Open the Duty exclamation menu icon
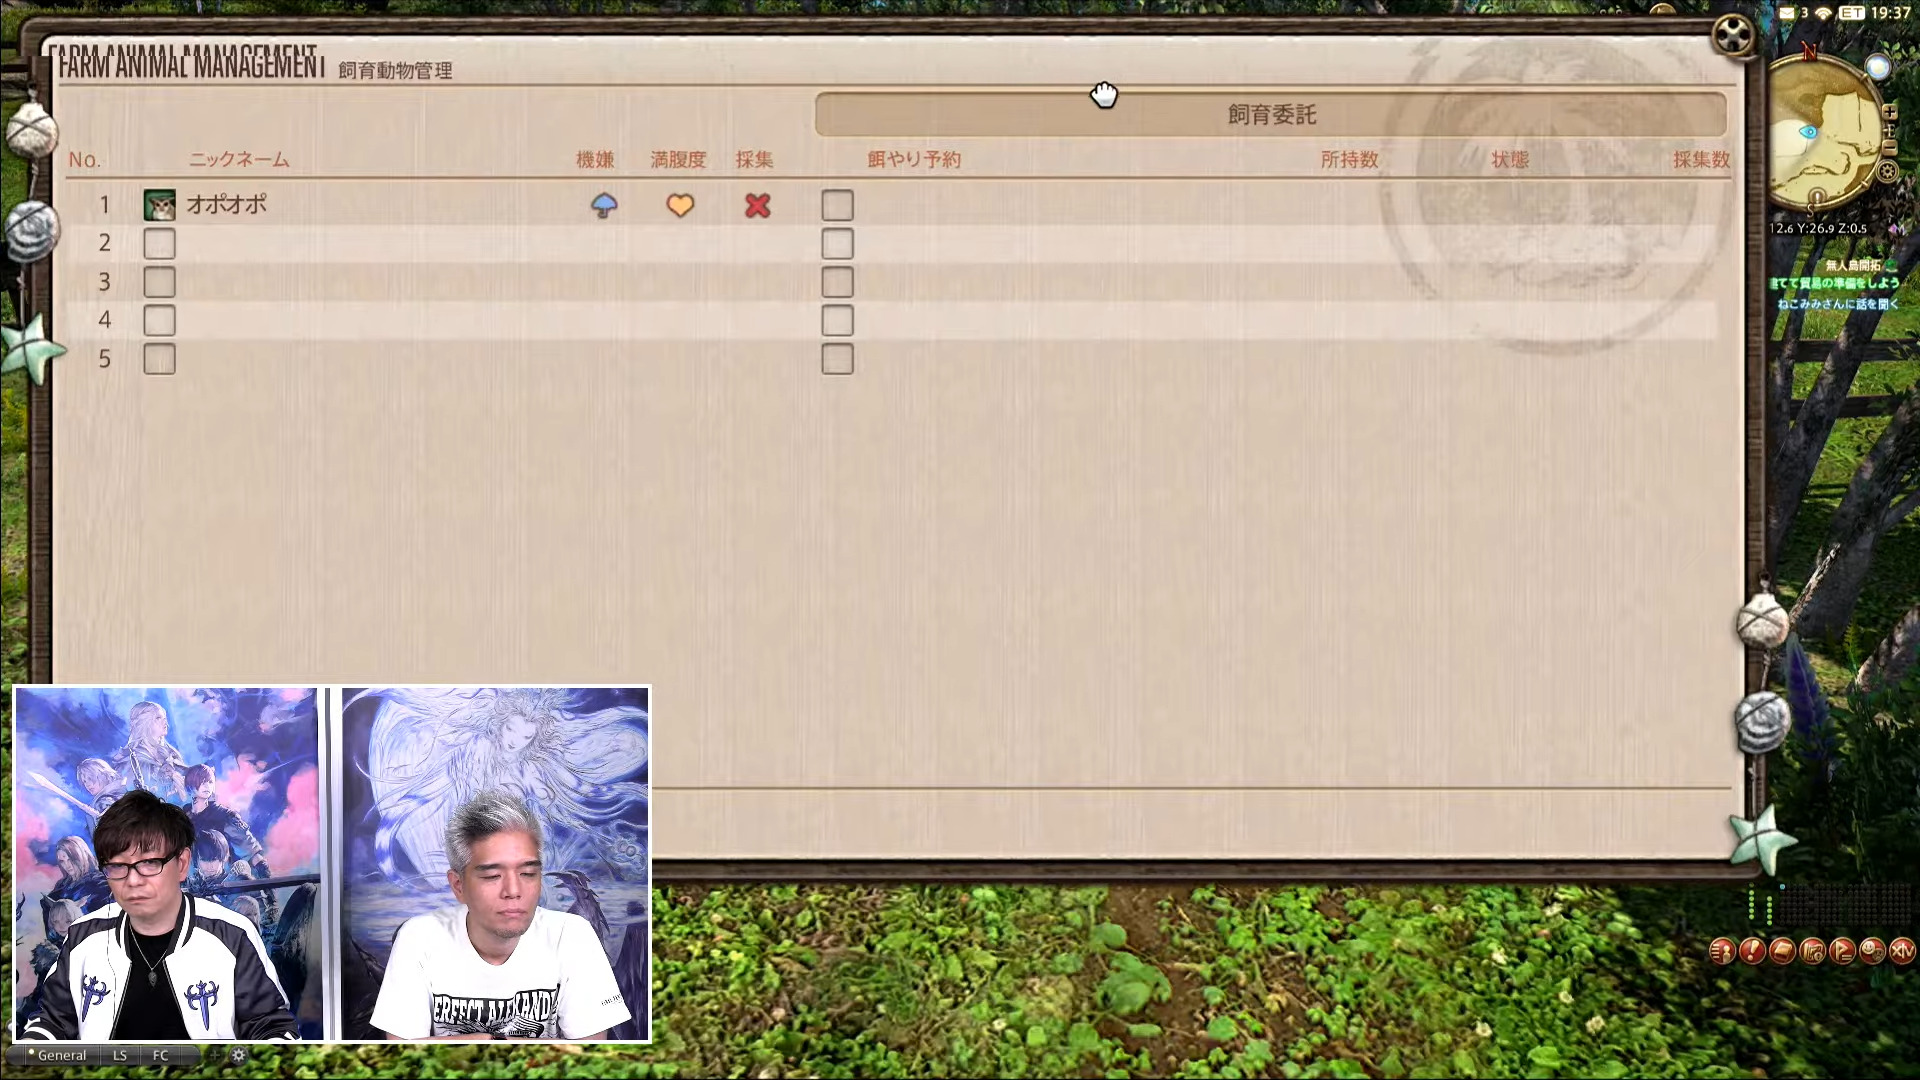1920x1080 pixels. point(1752,951)
